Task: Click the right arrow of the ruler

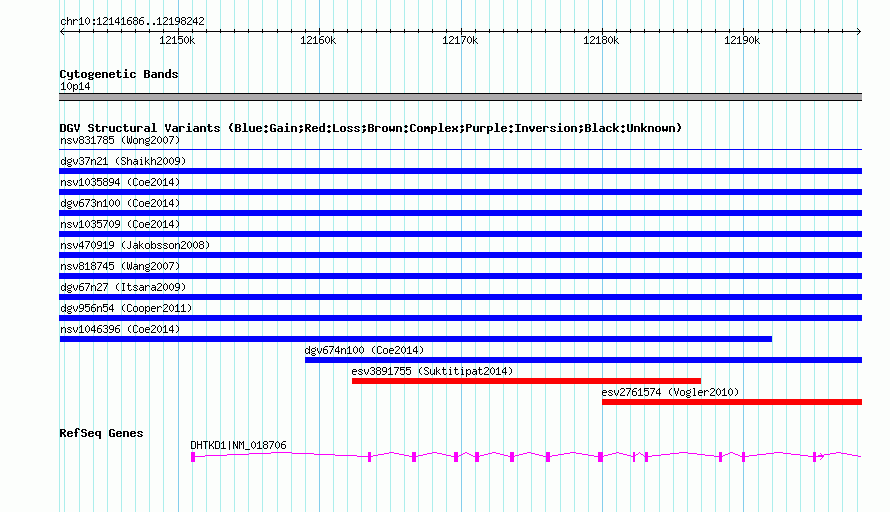Action: (x=859, y=32)
